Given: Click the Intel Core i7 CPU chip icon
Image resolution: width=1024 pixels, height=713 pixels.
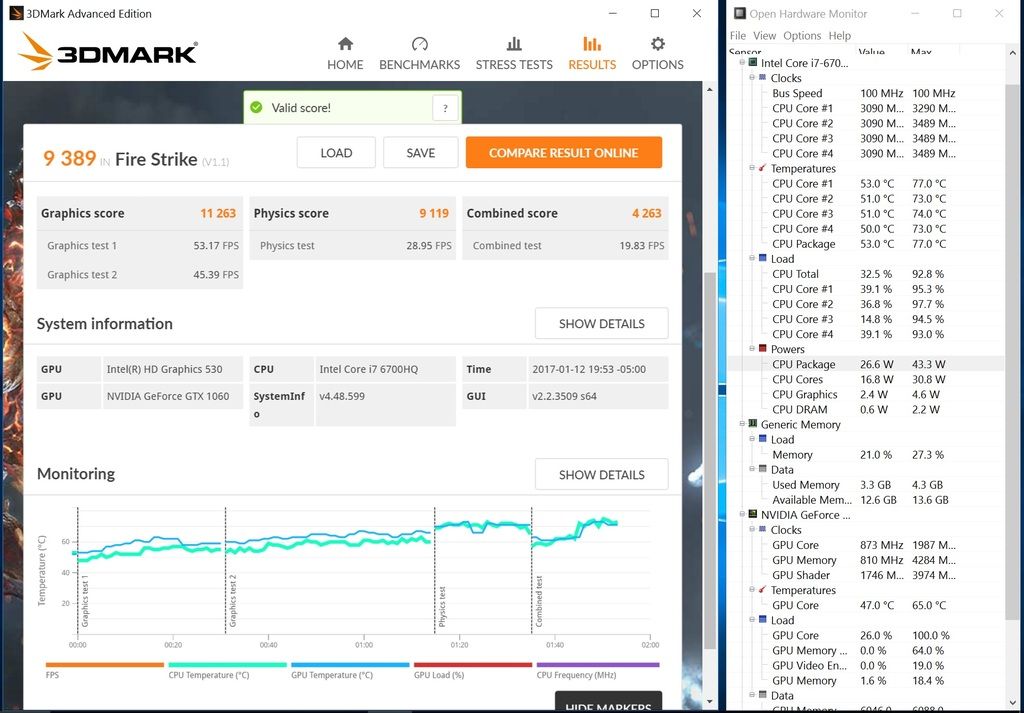Looking at the screenshot, I should [752, 63].
